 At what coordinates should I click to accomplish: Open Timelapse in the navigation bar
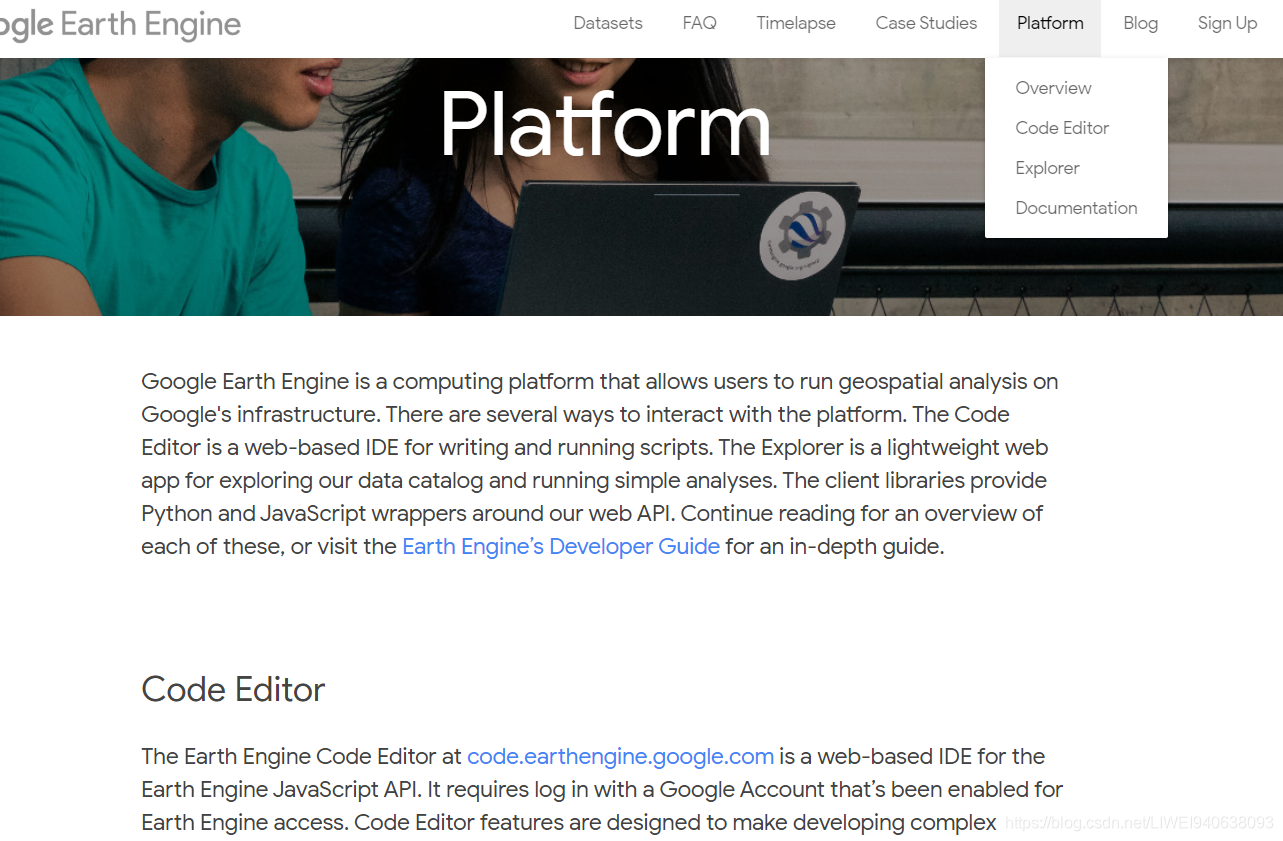796,23
